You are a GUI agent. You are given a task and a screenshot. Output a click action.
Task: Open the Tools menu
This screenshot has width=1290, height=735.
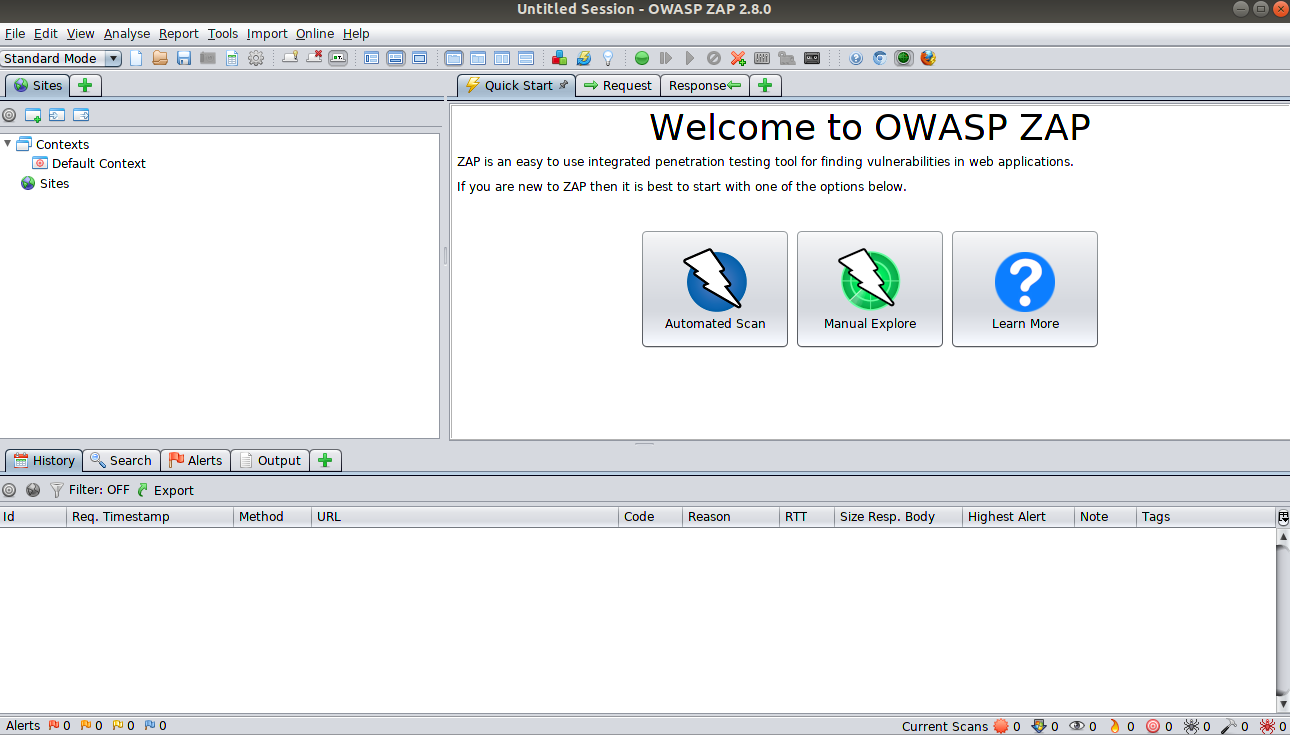(x=223, y=34)
